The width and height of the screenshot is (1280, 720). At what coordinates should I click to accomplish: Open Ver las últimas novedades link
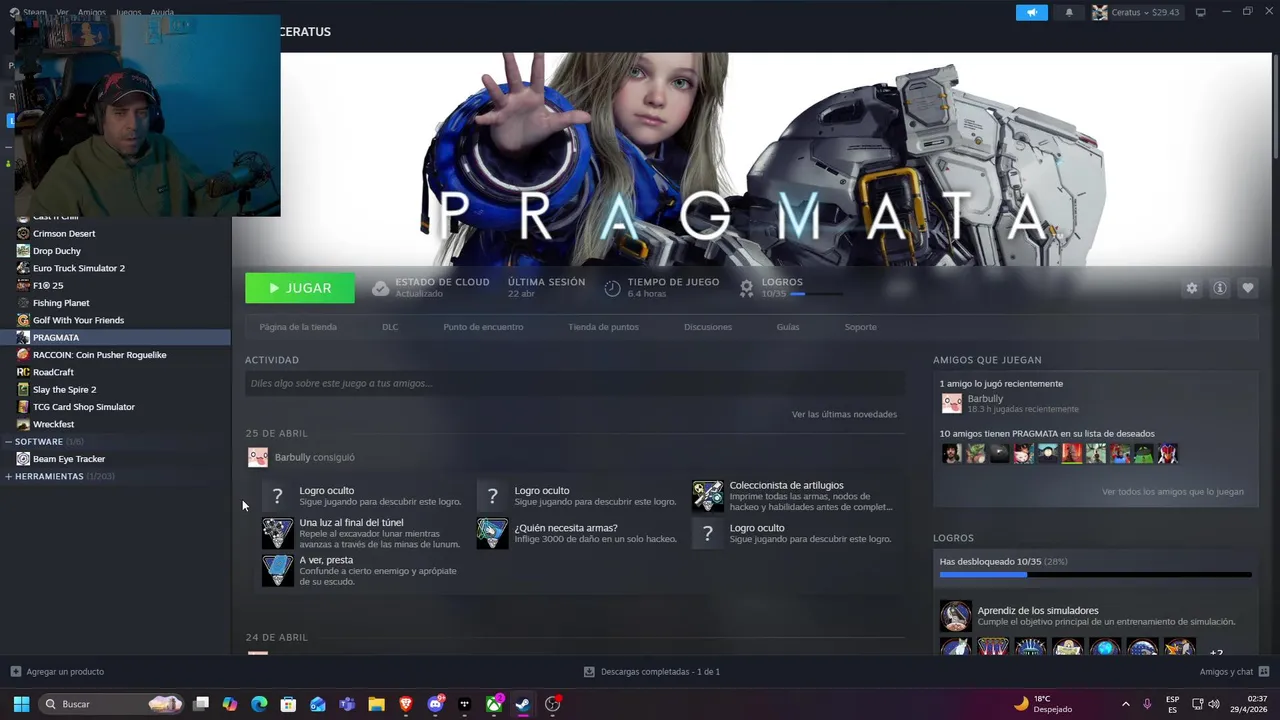click(844, 414)
